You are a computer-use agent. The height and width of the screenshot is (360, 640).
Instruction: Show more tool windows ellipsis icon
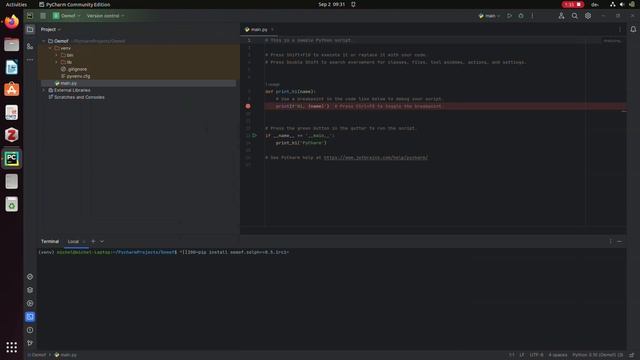pyautogui.click(x=30, y=60)
